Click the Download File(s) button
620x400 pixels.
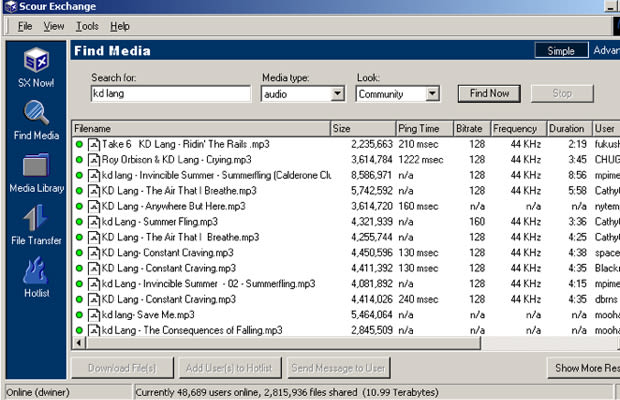(122, 368)
